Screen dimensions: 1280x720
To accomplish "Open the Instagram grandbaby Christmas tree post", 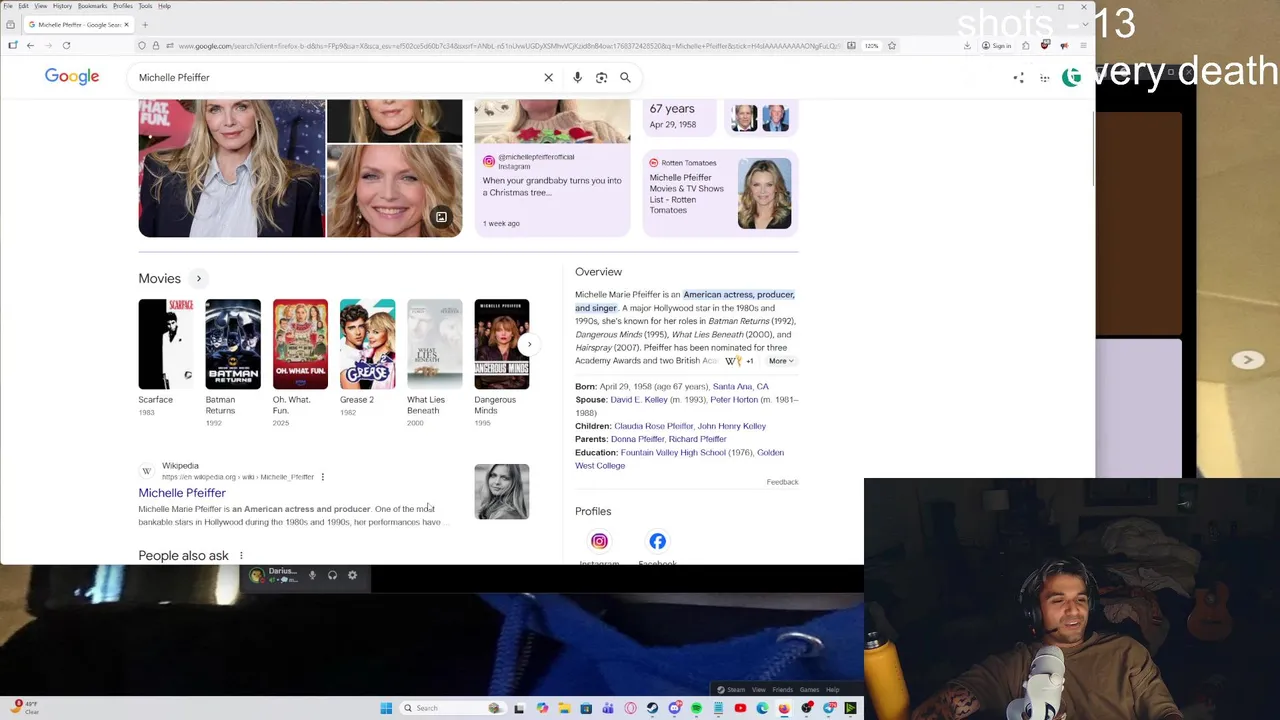I will tap(552, 170).
